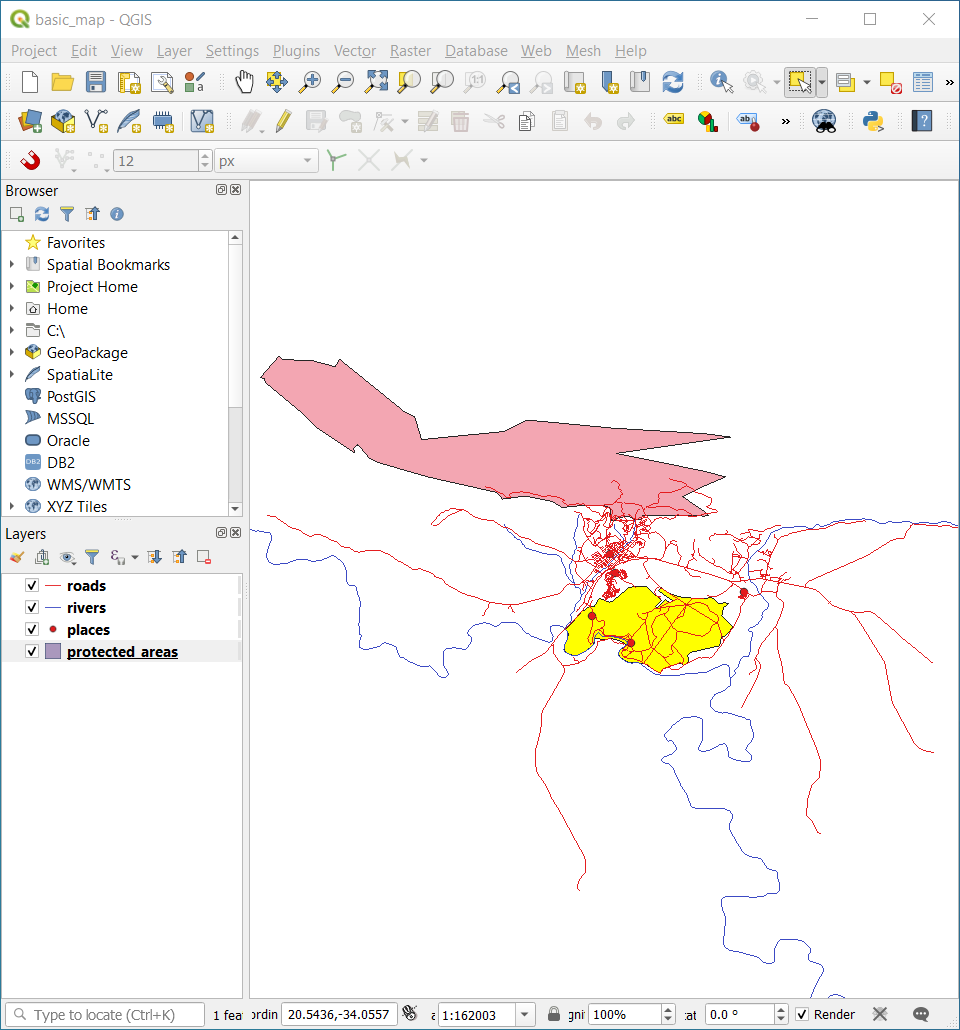Viewport: 960px width, 1030px height.
Task: Open the snapping units px dropdown
Action: (x=266, y=160)
